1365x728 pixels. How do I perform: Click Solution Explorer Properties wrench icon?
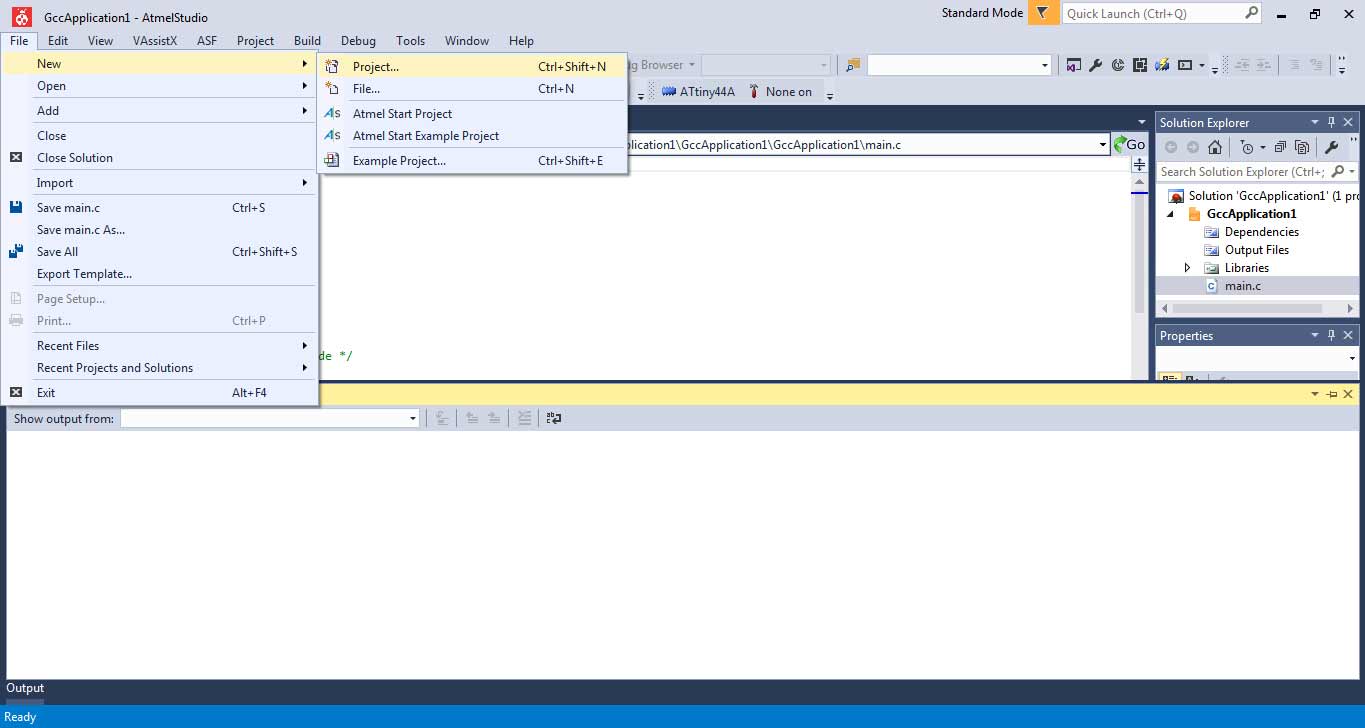coord(1332,147)
